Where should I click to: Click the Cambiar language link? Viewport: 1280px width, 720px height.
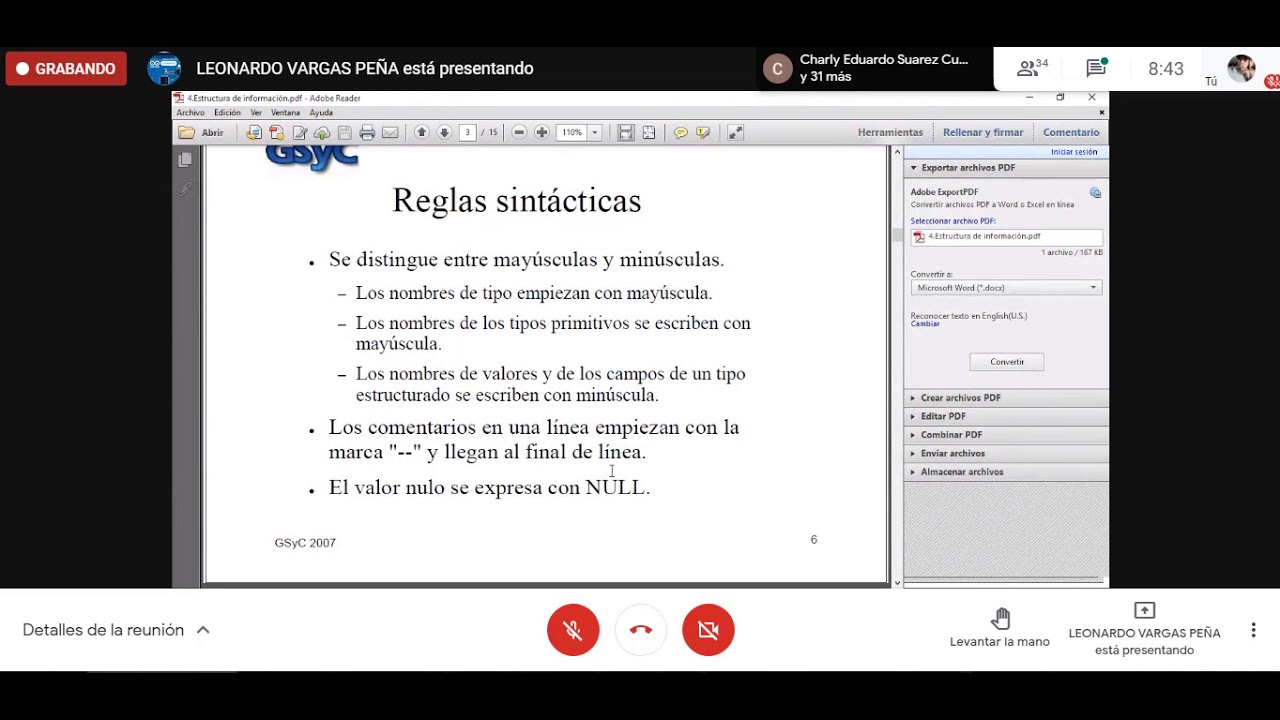[925, 324]
